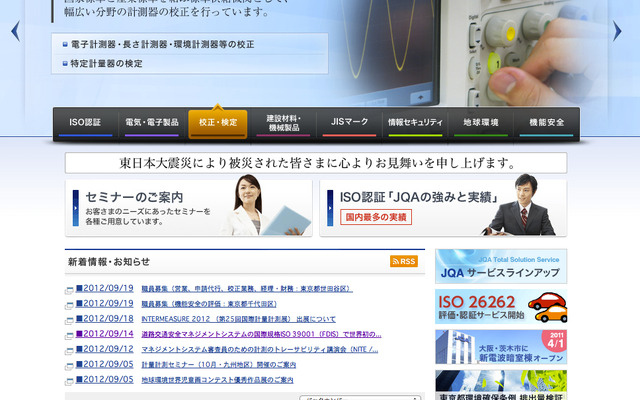Open the 特定計量器の検定 link
Screen dimensions: 640x400
[107, 64]
